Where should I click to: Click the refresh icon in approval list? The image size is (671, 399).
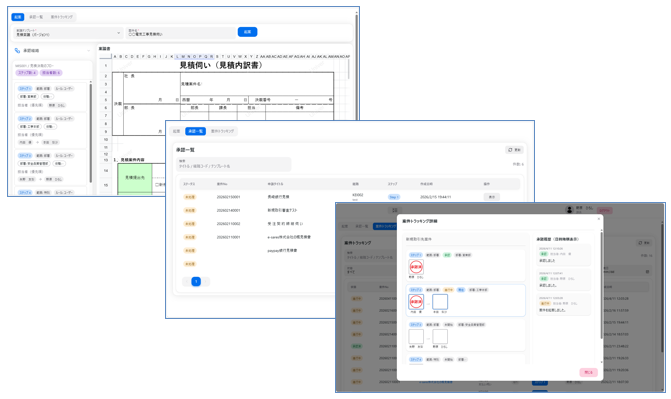tap(510, 150)
